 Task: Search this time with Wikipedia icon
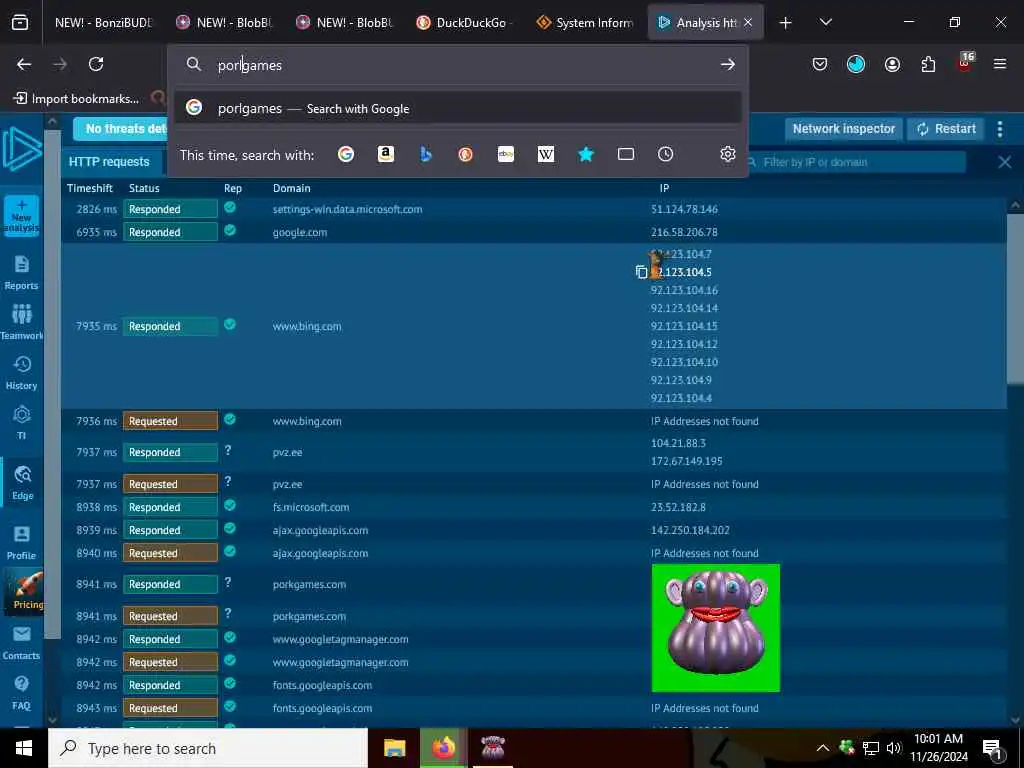pyautogui.click(x=546, y=154)
